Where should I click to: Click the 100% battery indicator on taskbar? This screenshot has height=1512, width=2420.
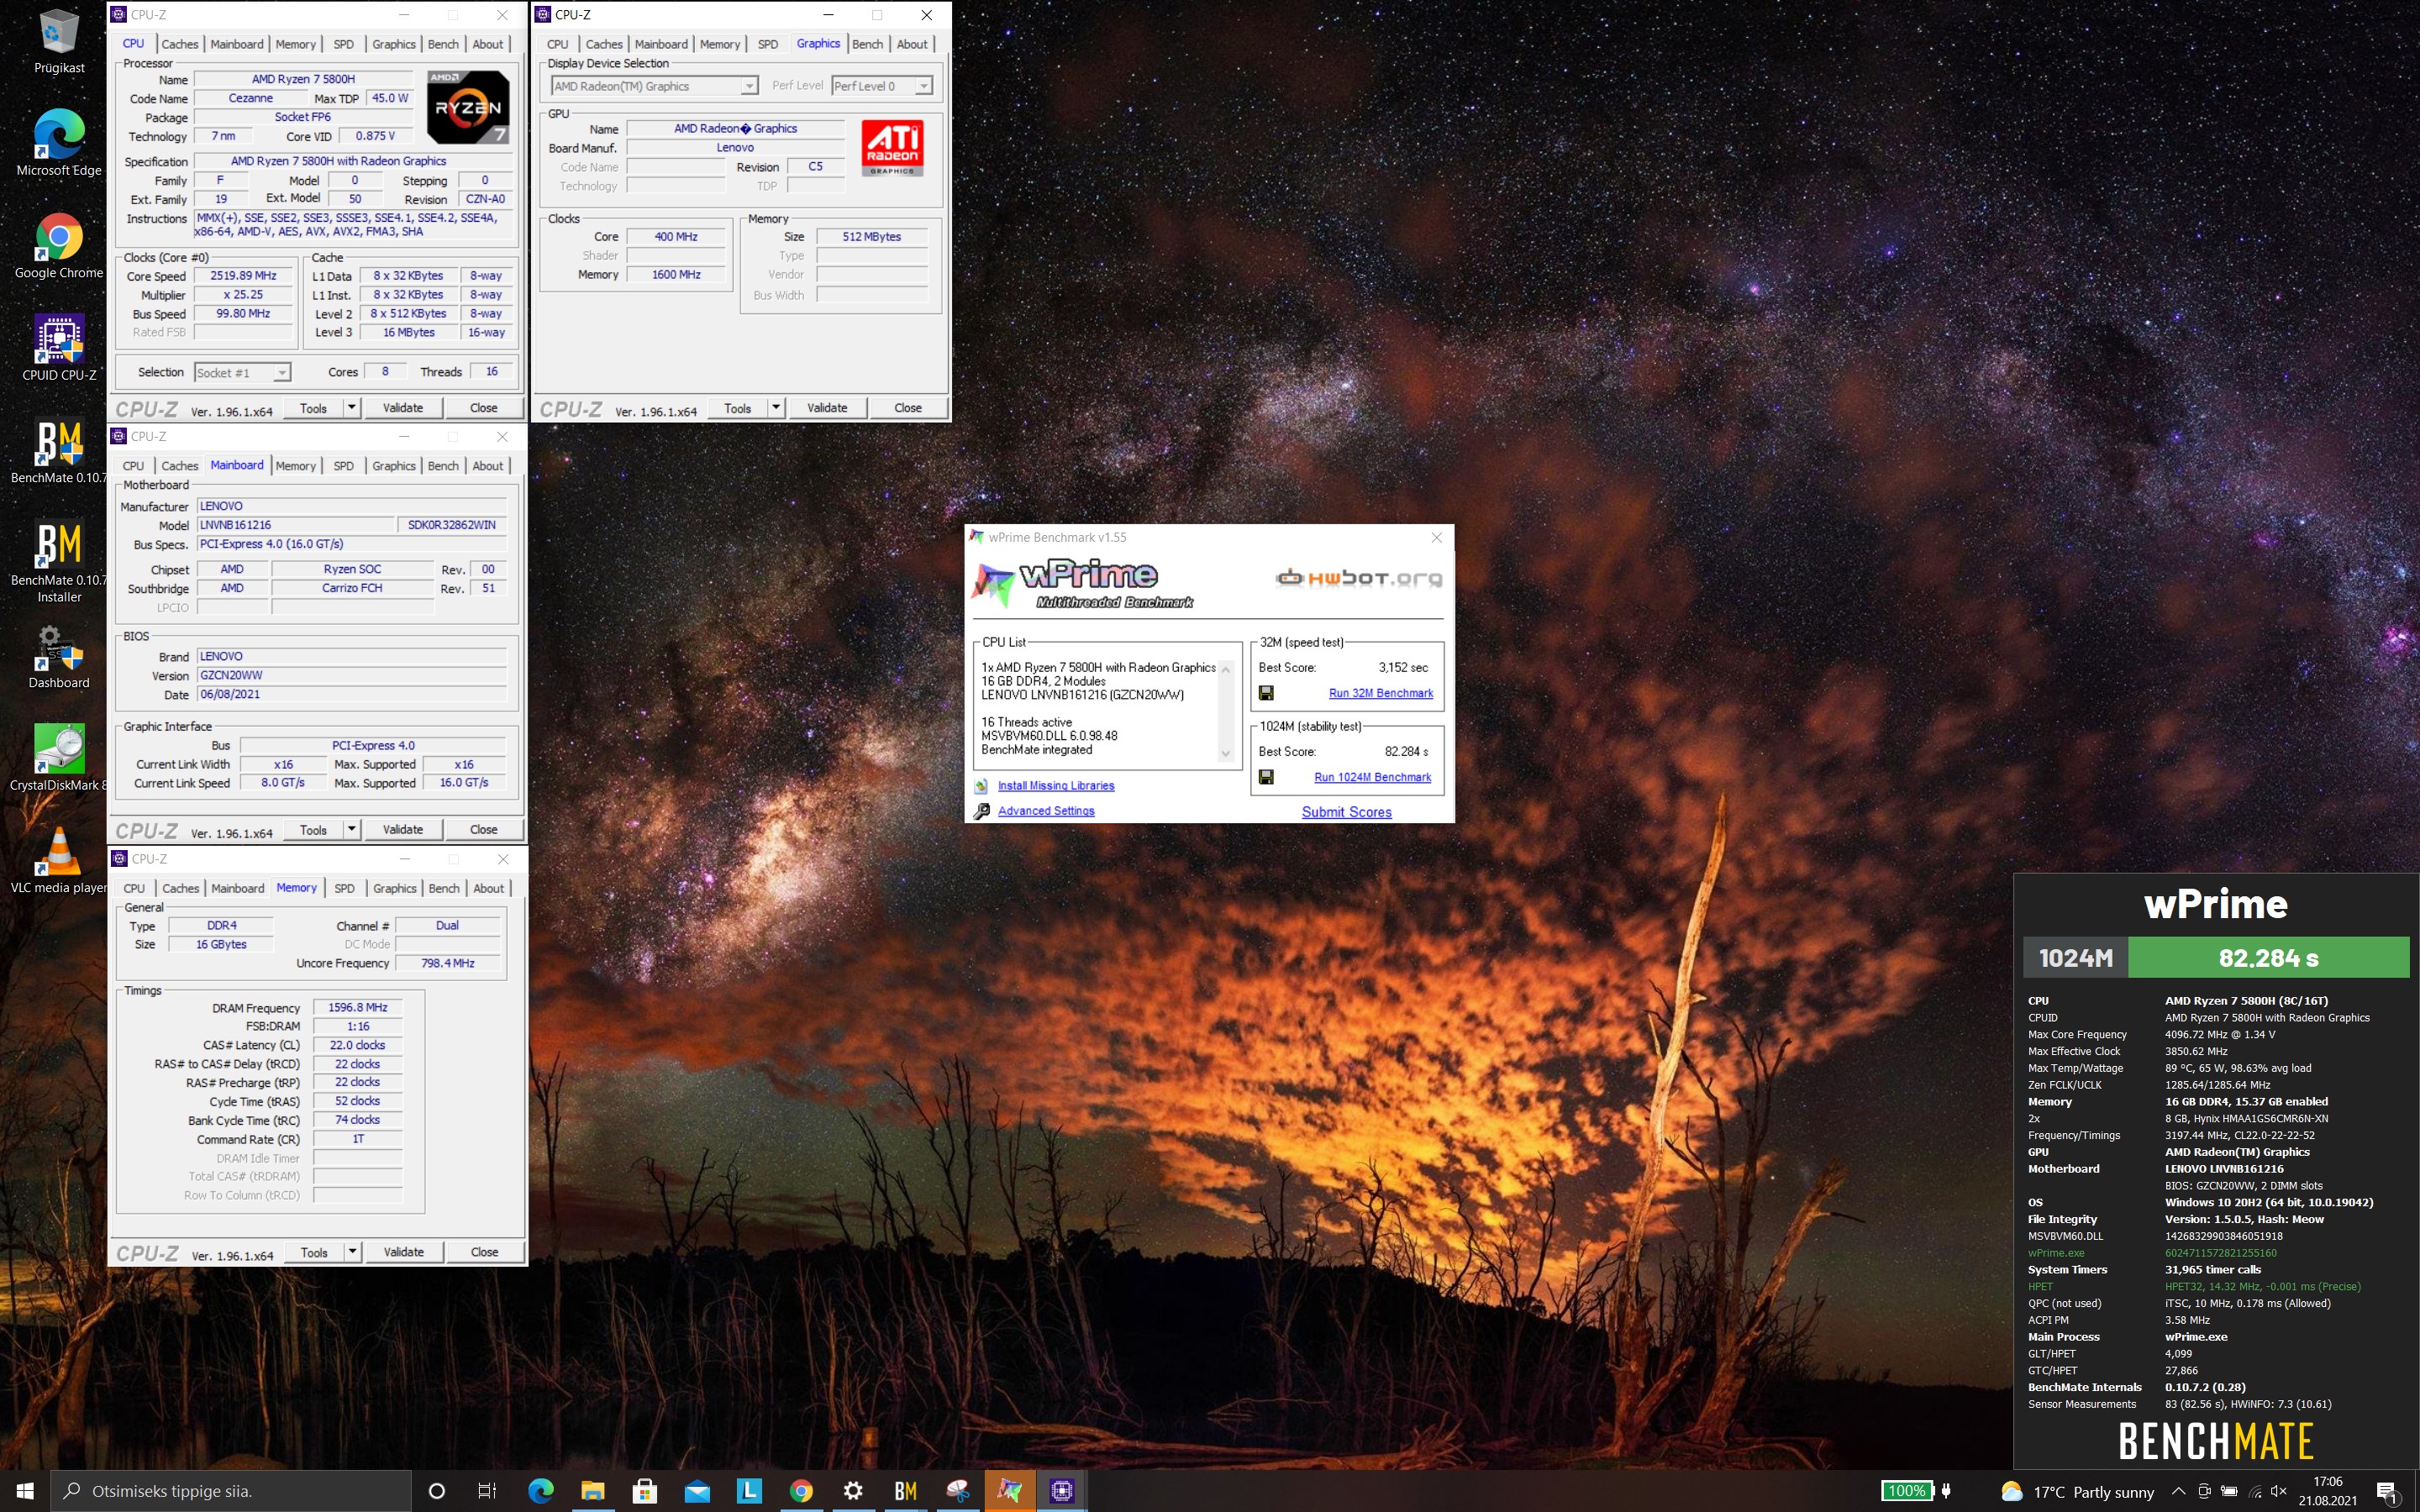[1907, 1491]
